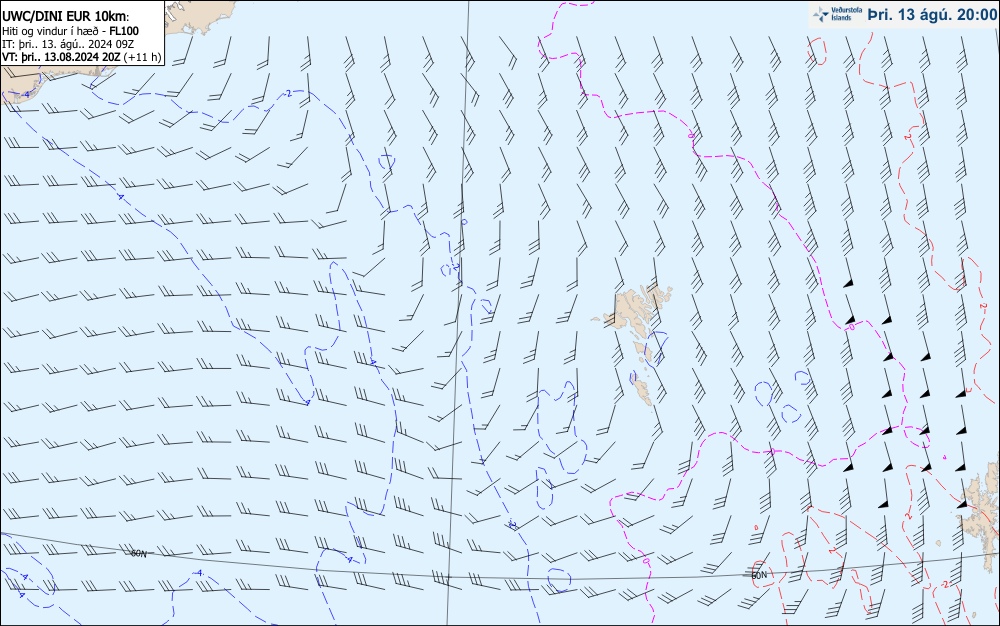The image size is (1000, 626).
Task: Click the 'VT: þri.. 13.08.2024 20Z (+11 h)' line
Action: (82, 57)
